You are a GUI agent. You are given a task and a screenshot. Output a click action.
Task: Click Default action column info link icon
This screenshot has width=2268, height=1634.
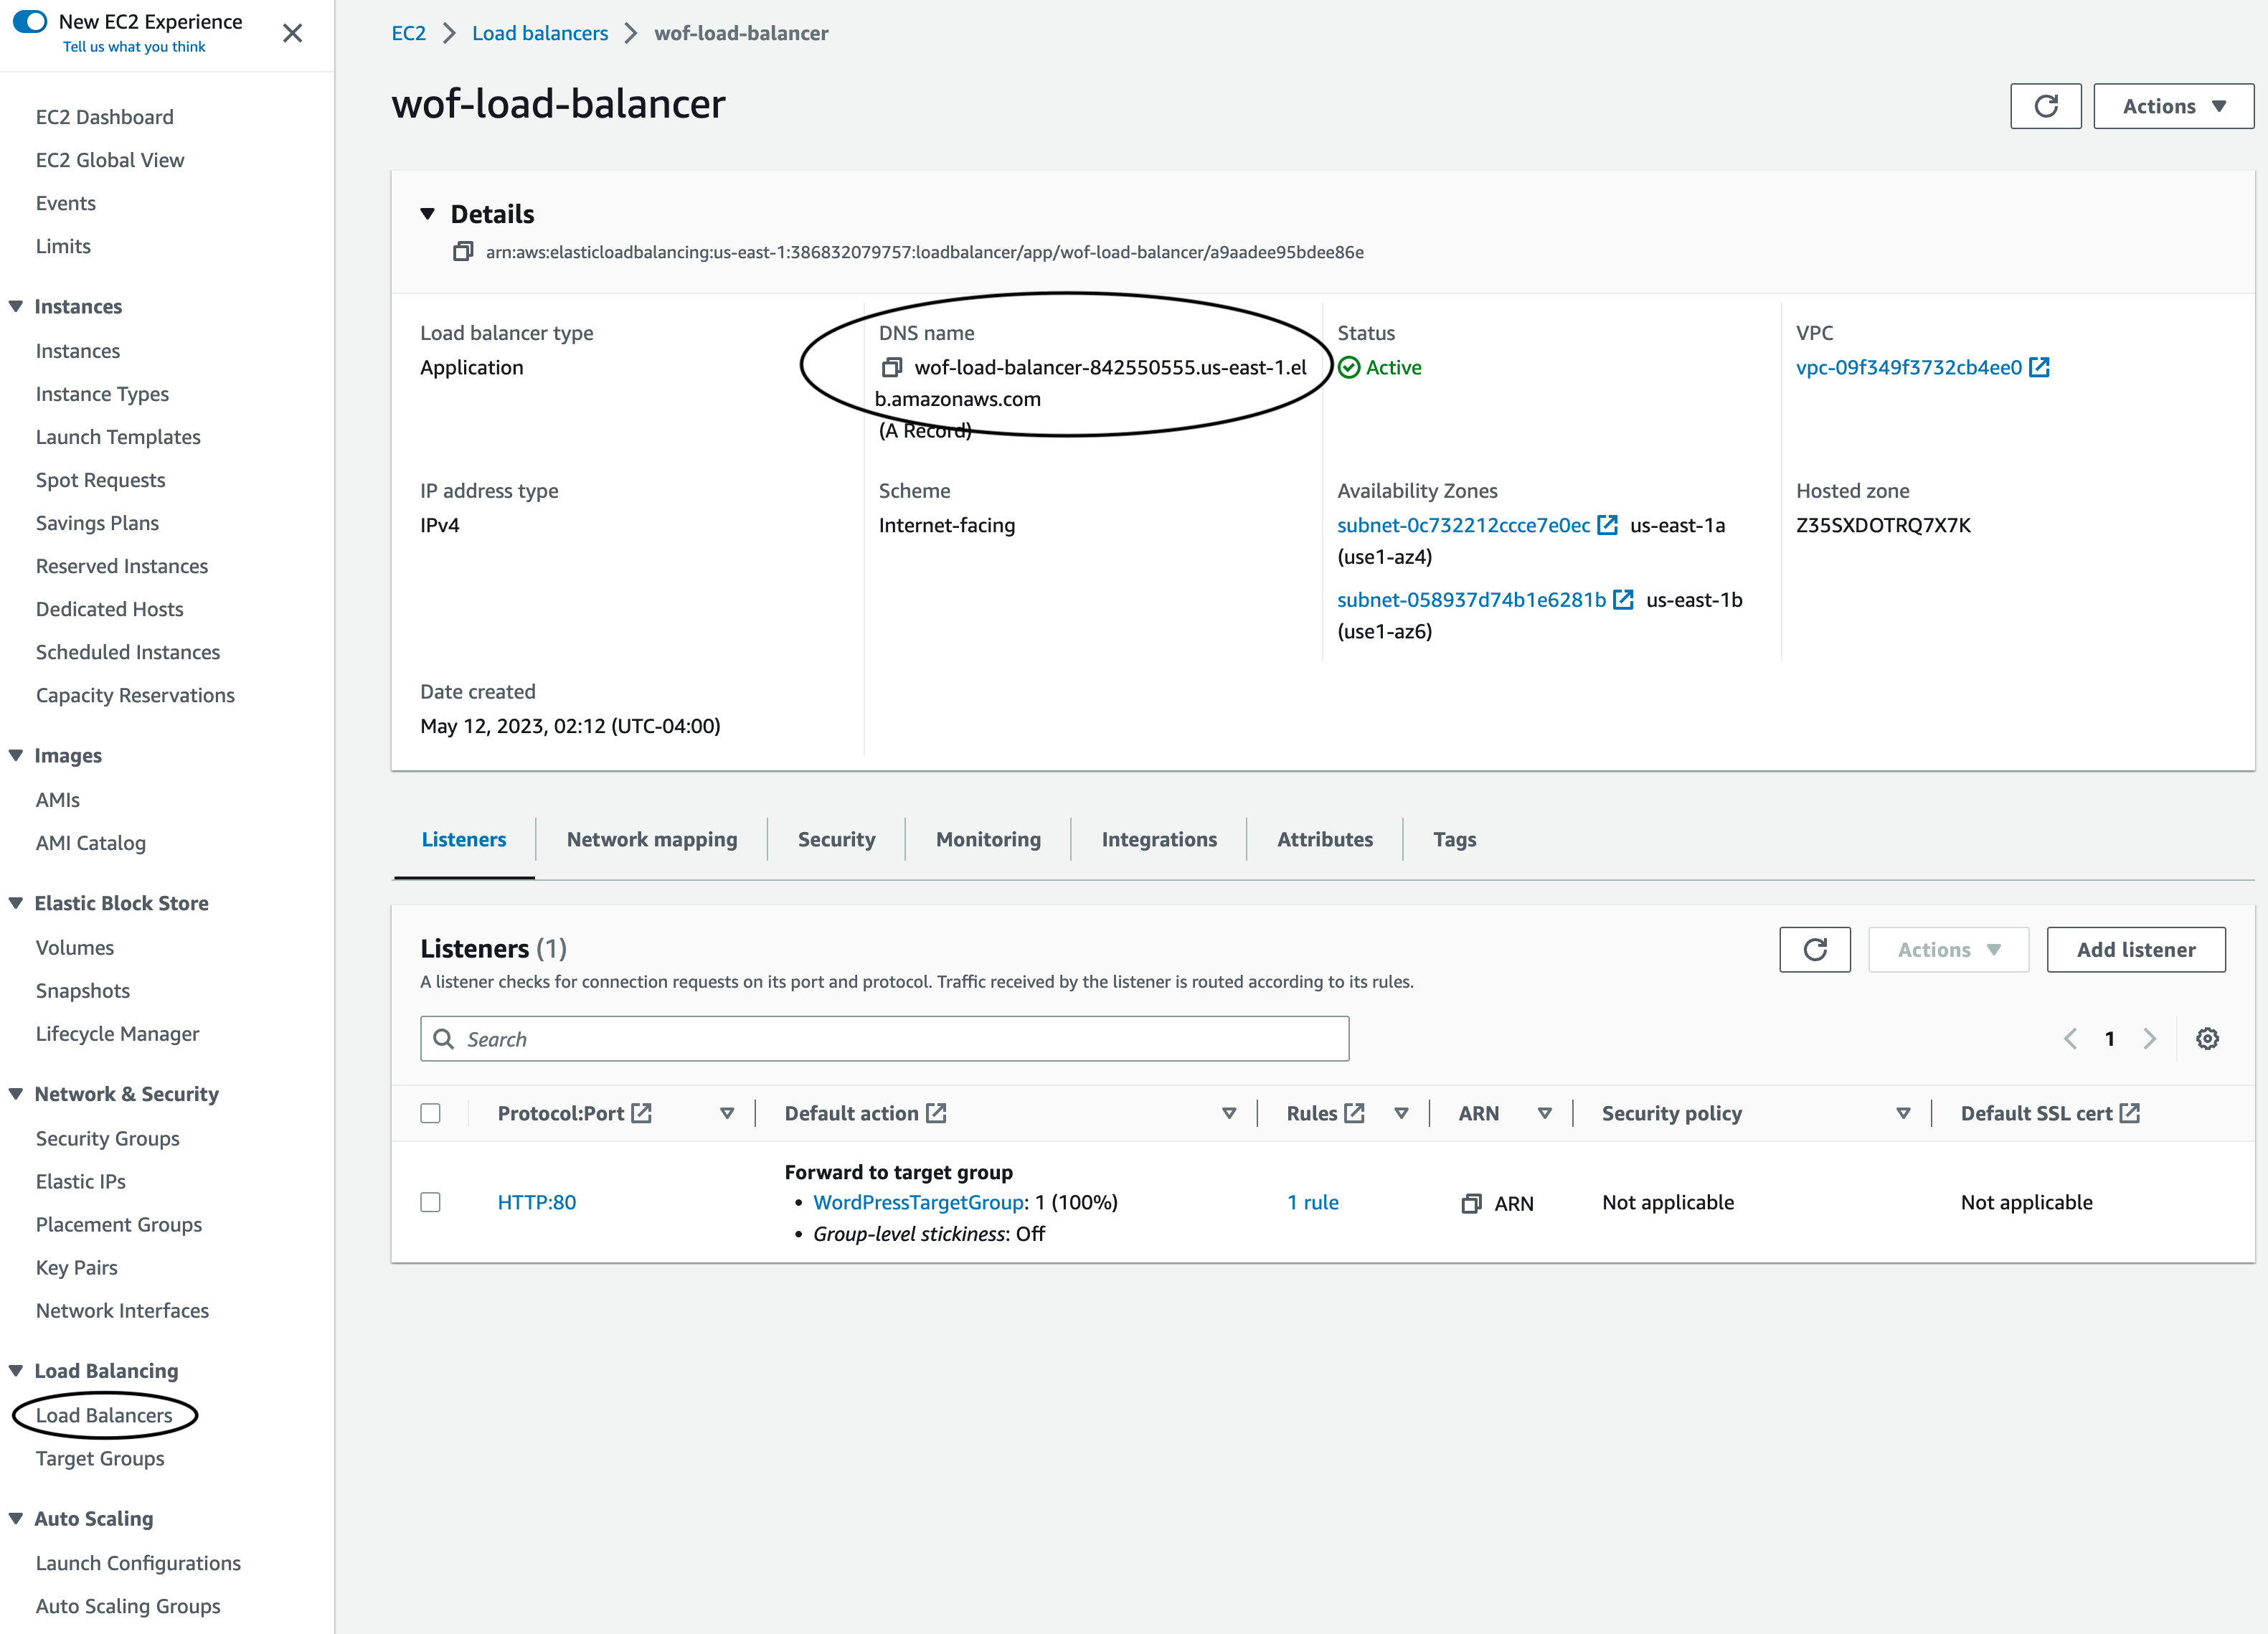[x=936, y=1113]
